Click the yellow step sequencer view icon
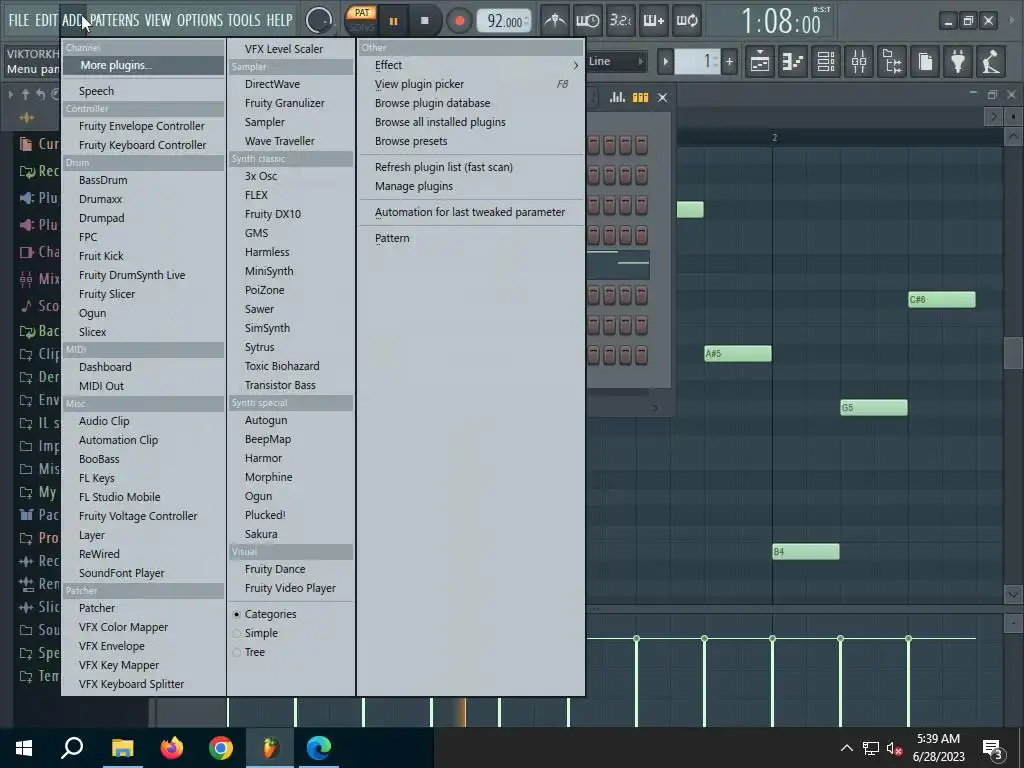 [x=640, y=97]
